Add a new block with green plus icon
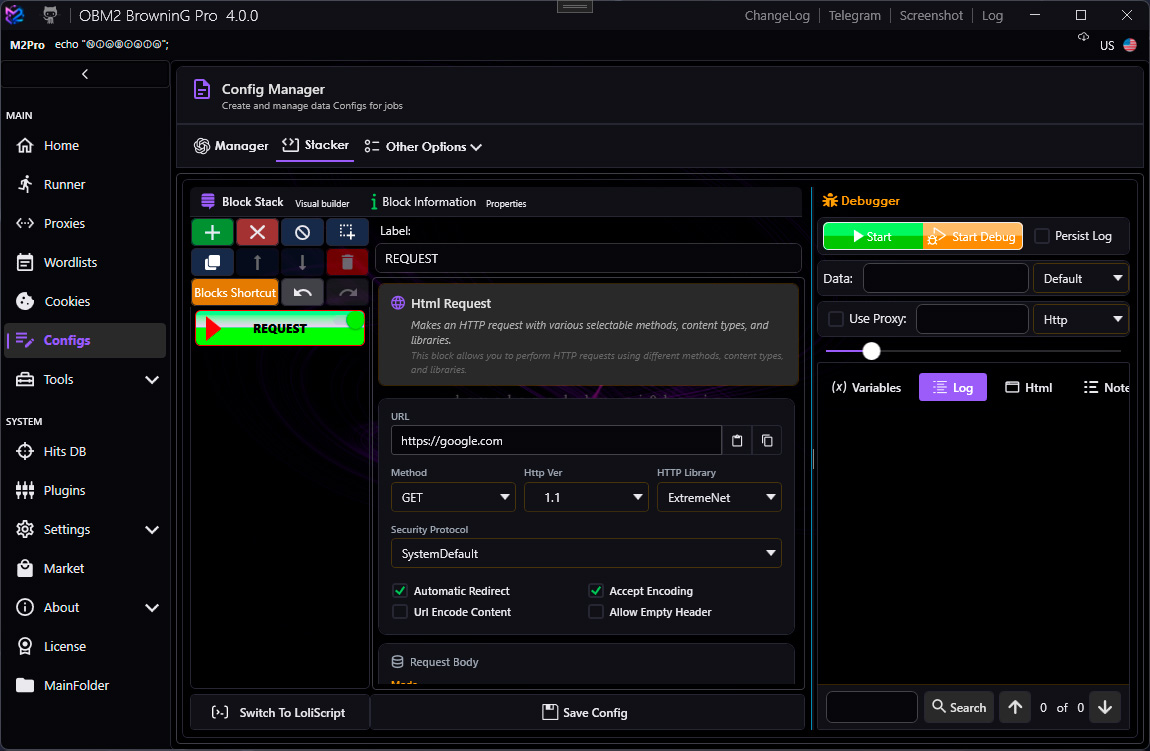Screen dimensions: 1150x751 (213, 232)
